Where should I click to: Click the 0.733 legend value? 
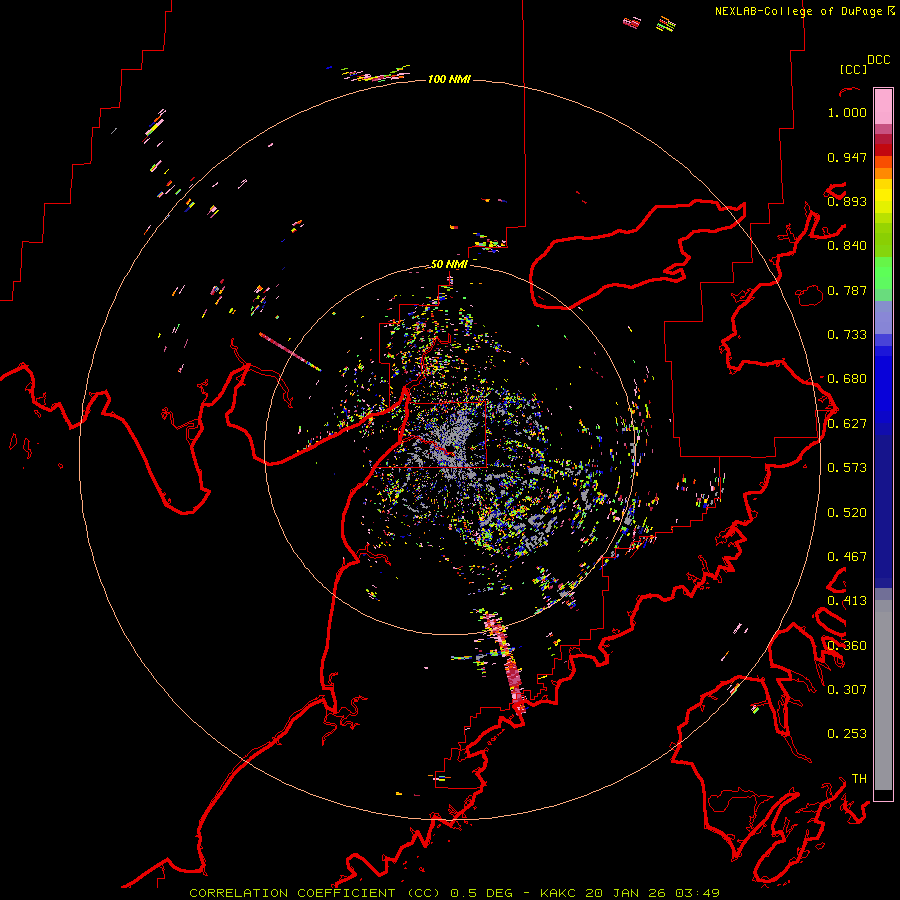click(x=847, y=335)
